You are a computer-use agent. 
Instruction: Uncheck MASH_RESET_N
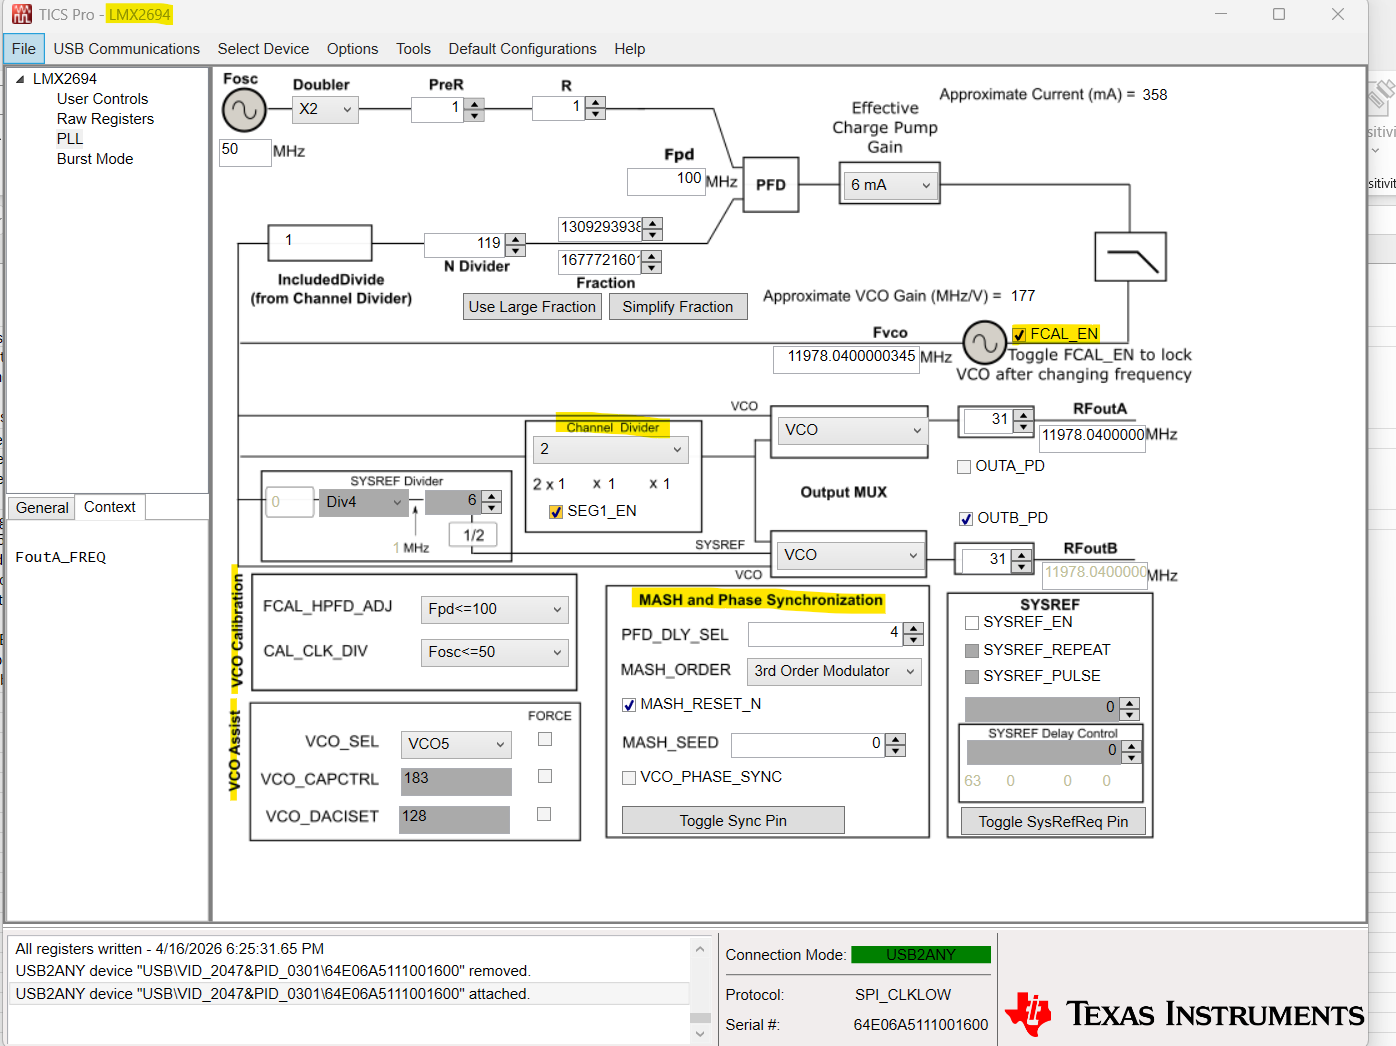tap(629, 705)
